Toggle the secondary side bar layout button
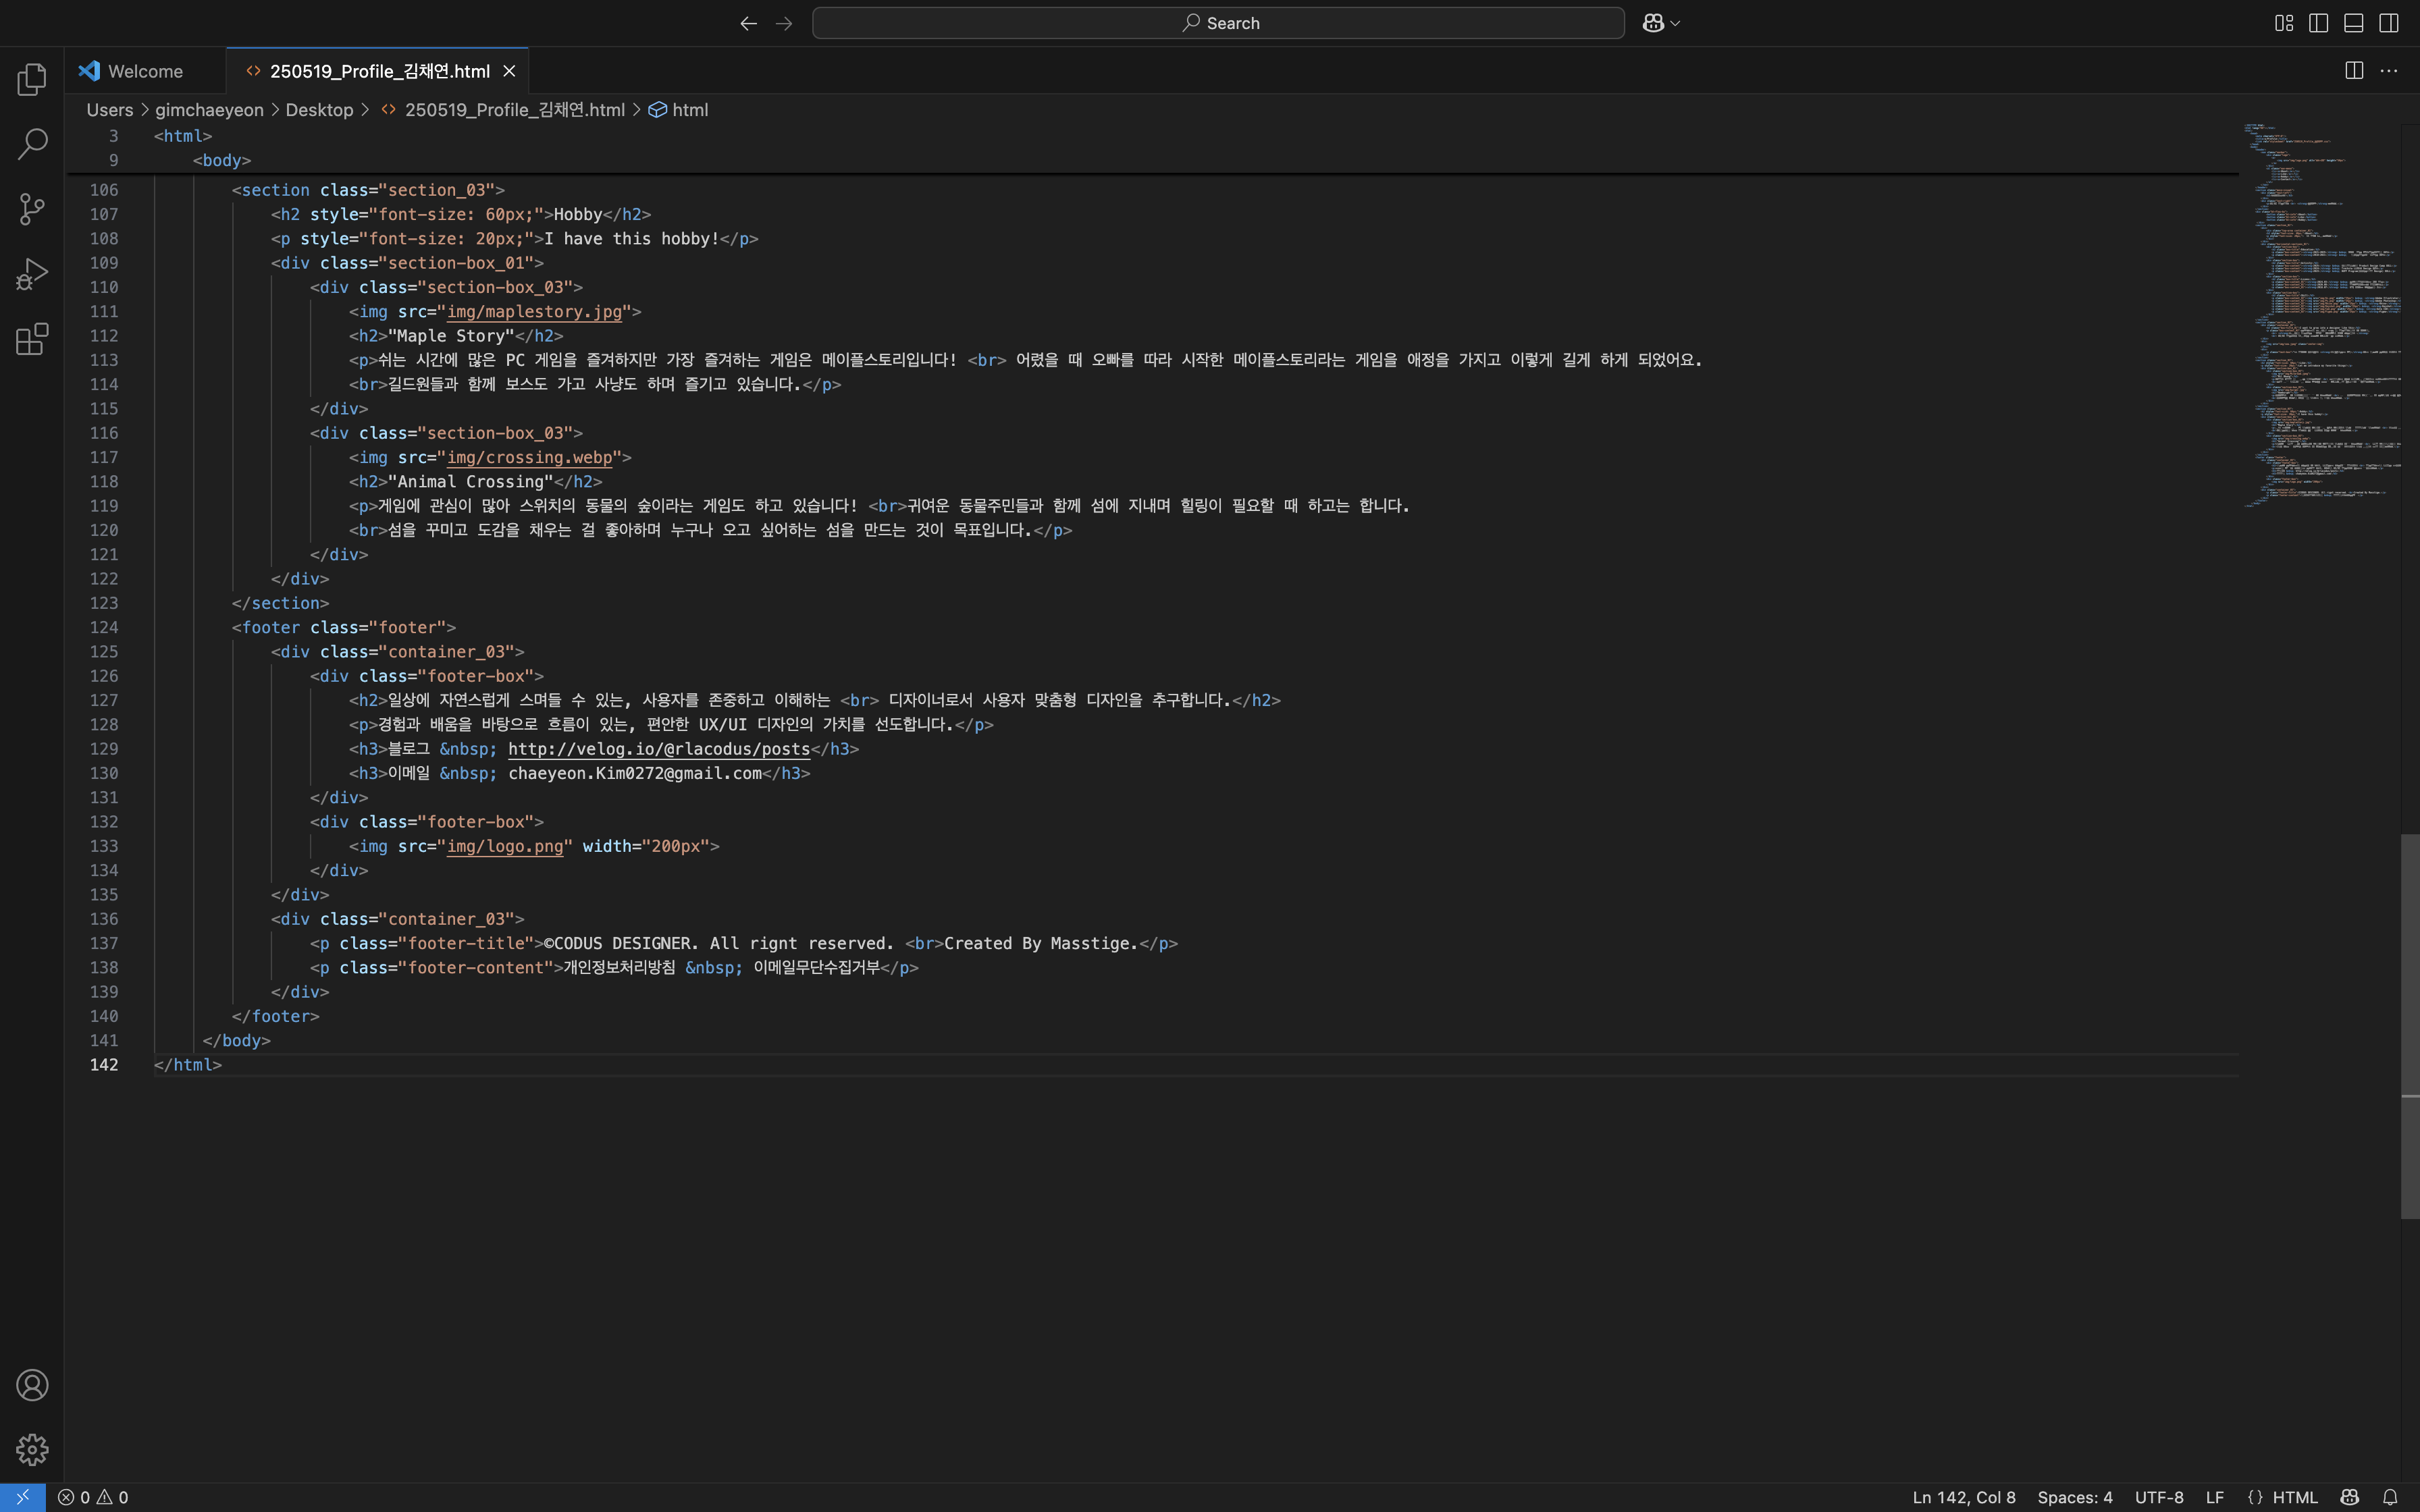This screenshot has height=1512, width=2420. click(2388, 23)
